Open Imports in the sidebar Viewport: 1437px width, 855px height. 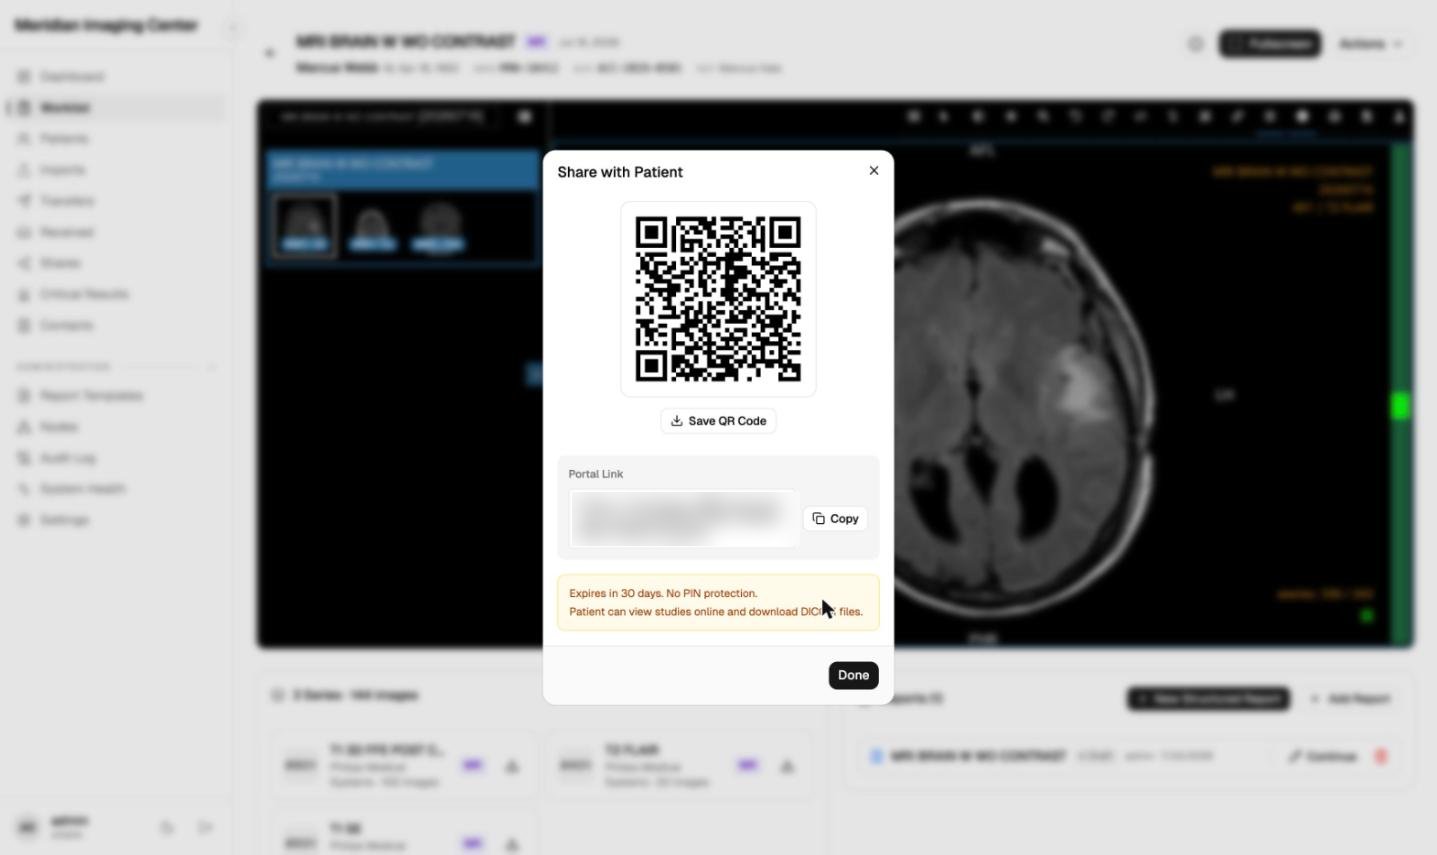tap(62, 170)
